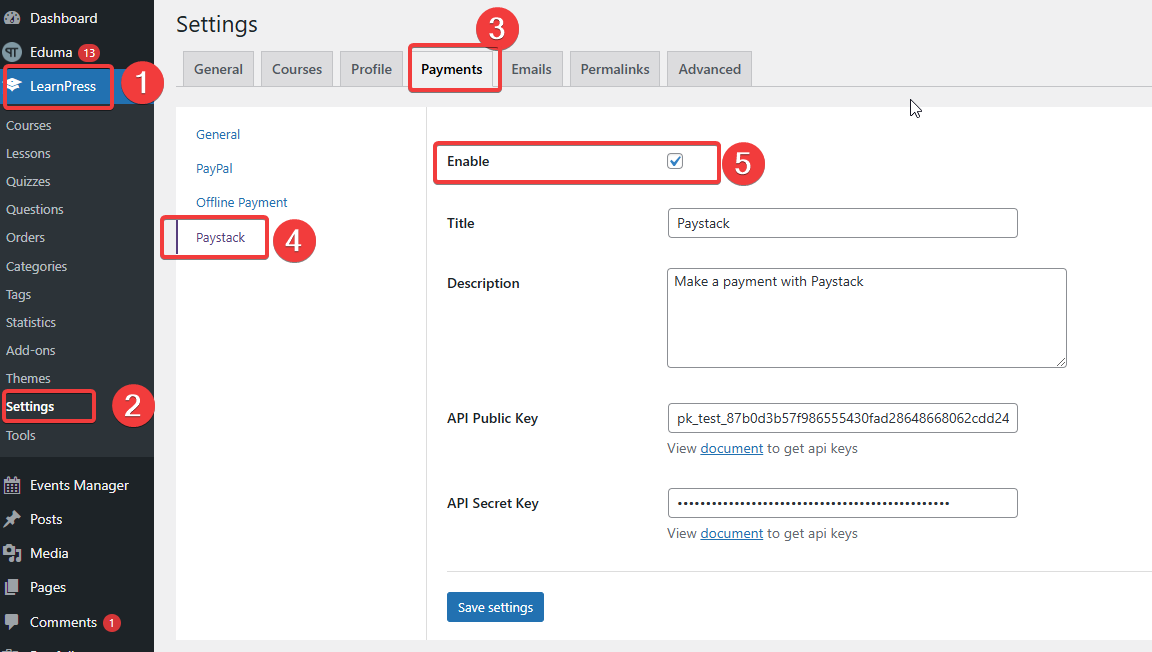1152x652 pixels.
Task: Focus the API Public Key field
Action: coord(843,418)
